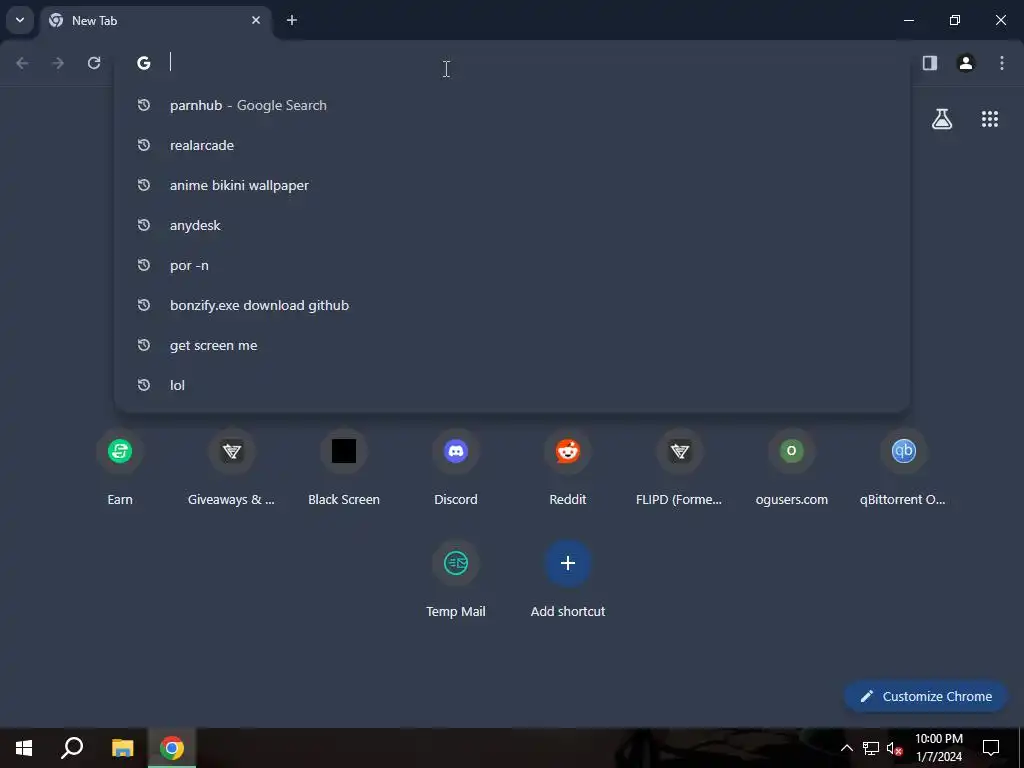
Task: Open the tab search dropdown arrow
Action: [20, 20]
